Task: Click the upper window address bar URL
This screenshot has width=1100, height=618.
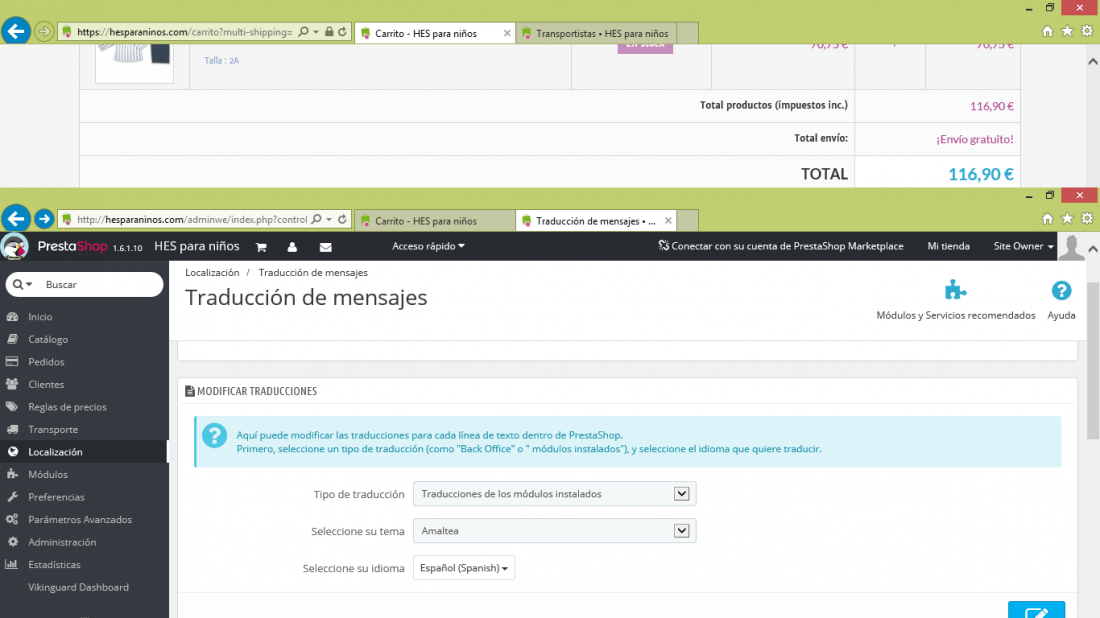Action: [x=185, y=32]
